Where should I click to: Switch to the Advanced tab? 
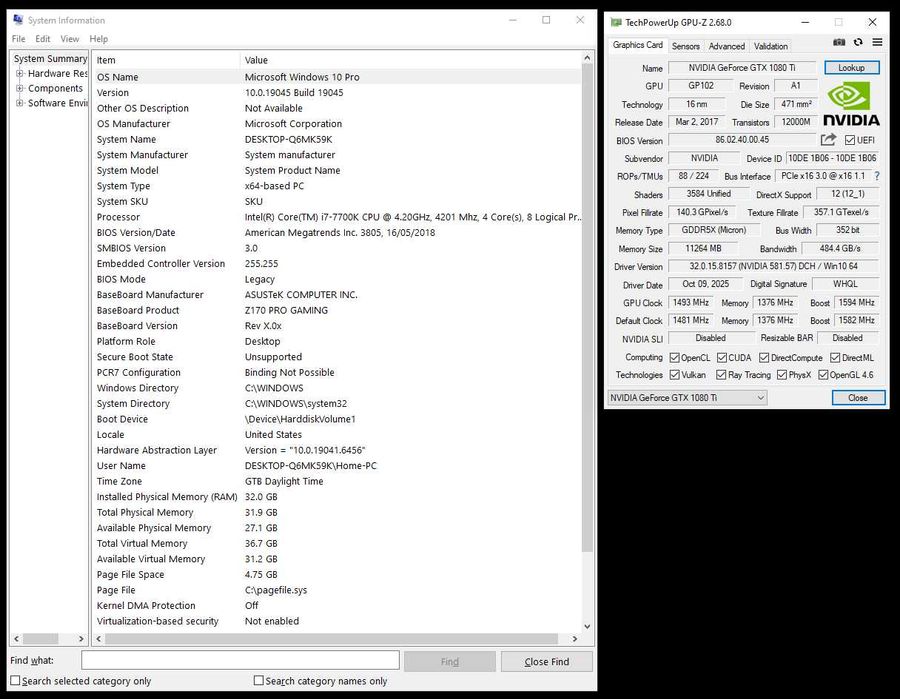pos(727,46)
